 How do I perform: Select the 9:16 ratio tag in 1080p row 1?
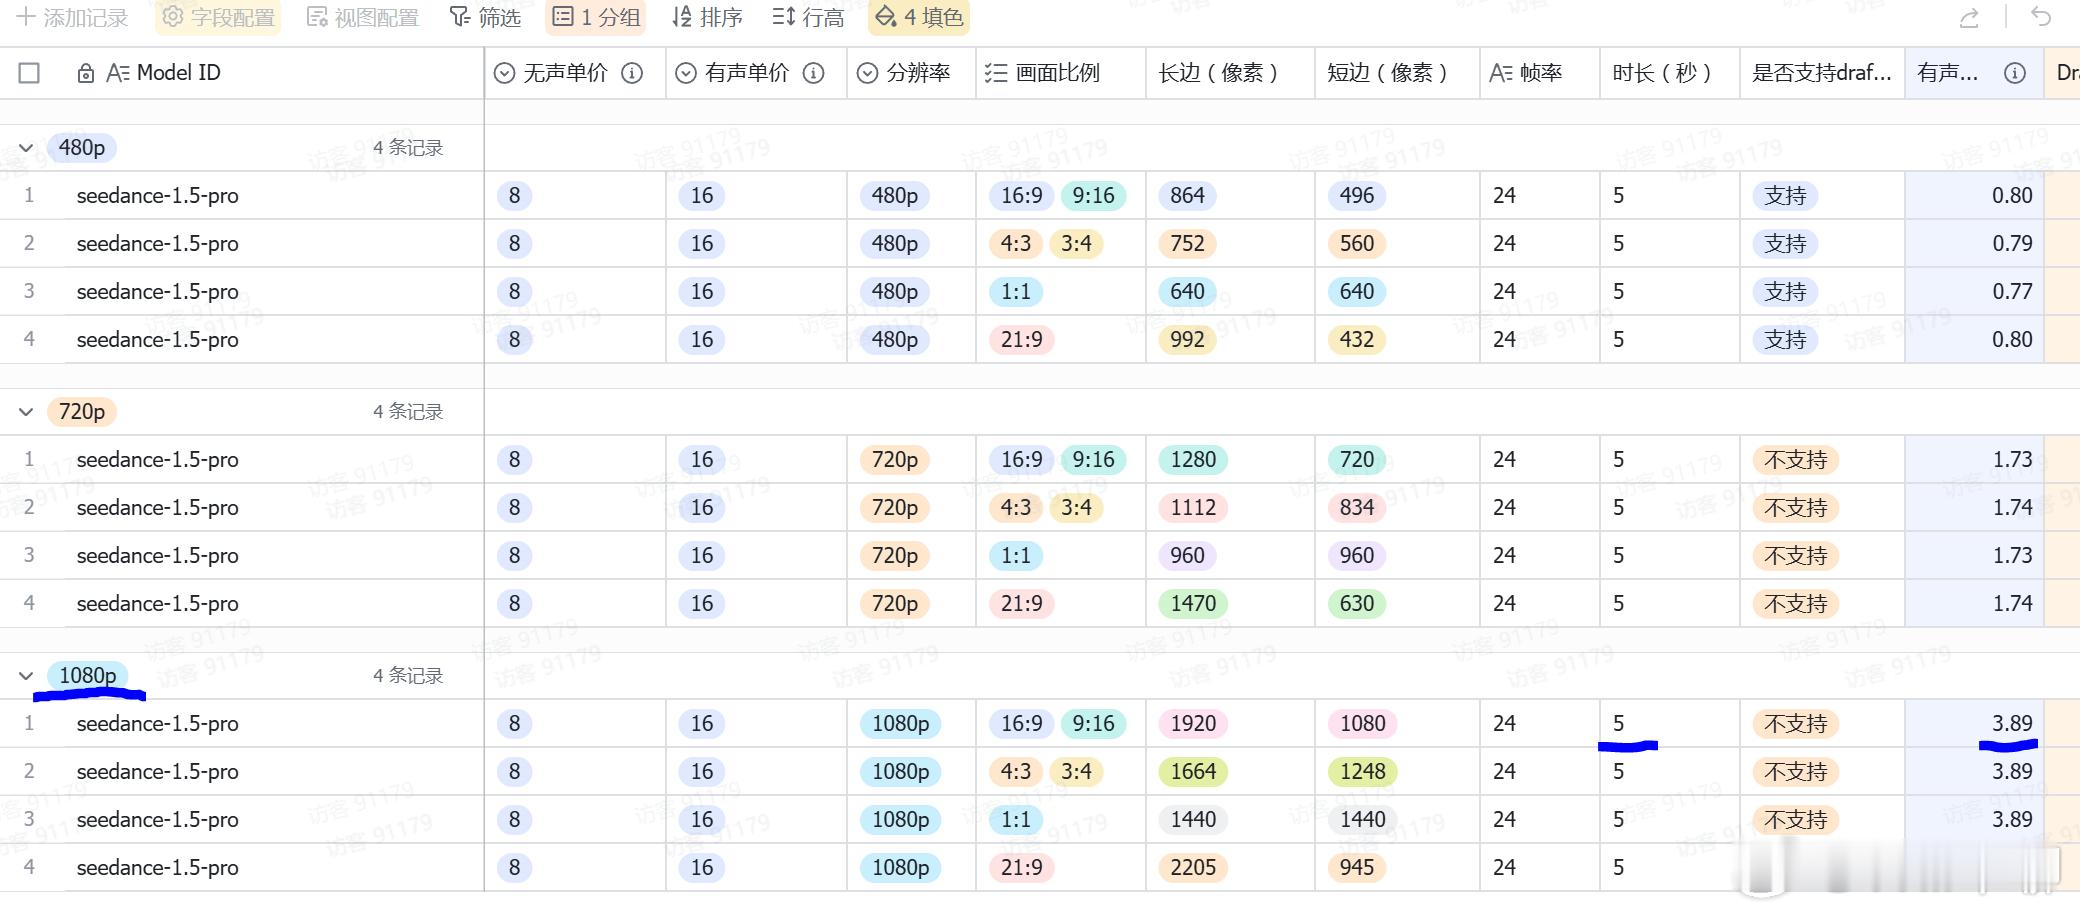coord(1093,723)
